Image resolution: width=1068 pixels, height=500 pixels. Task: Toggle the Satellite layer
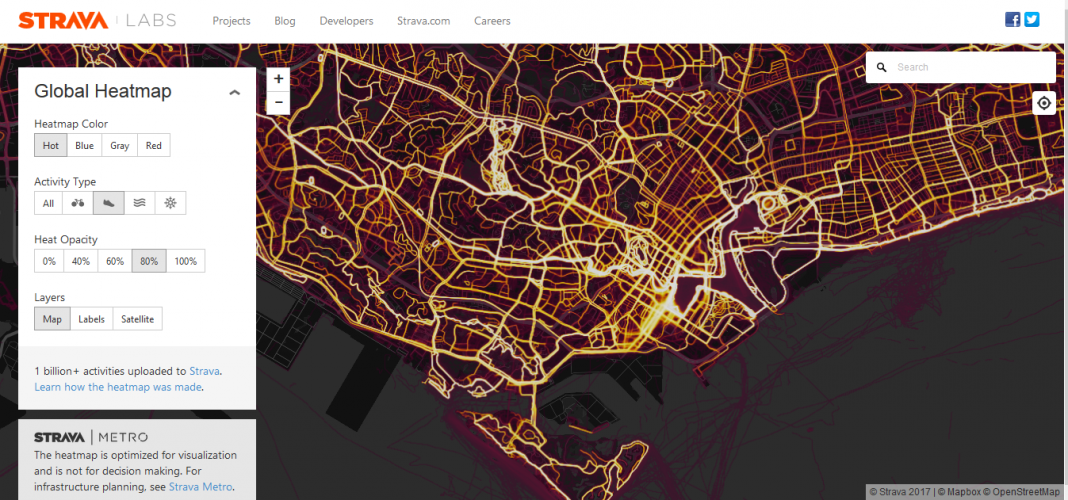click(138, 319)
